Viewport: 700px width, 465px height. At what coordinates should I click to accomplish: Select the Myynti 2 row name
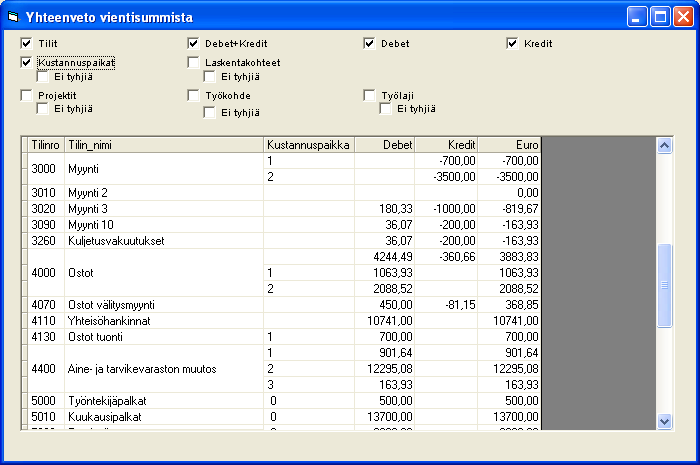(164, 193)
